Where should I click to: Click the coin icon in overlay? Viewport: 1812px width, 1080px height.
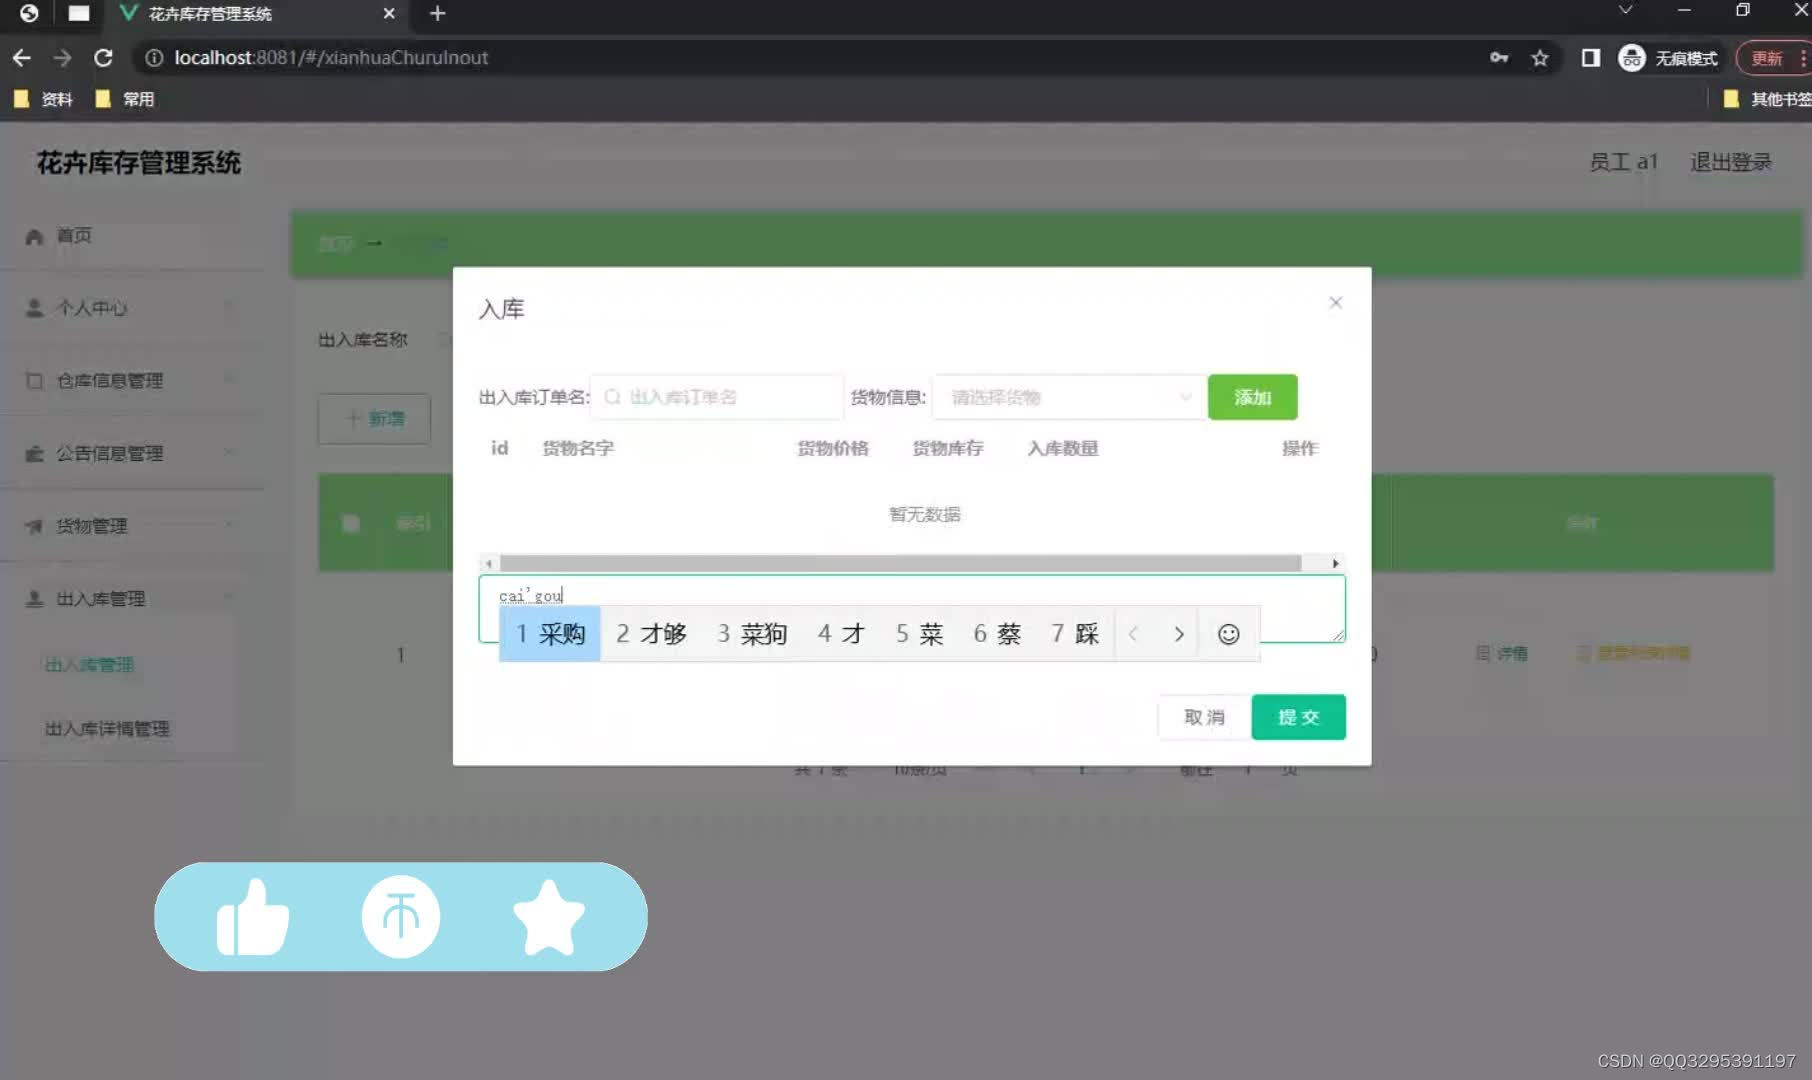pyautogui.click(x=400, y=917)
